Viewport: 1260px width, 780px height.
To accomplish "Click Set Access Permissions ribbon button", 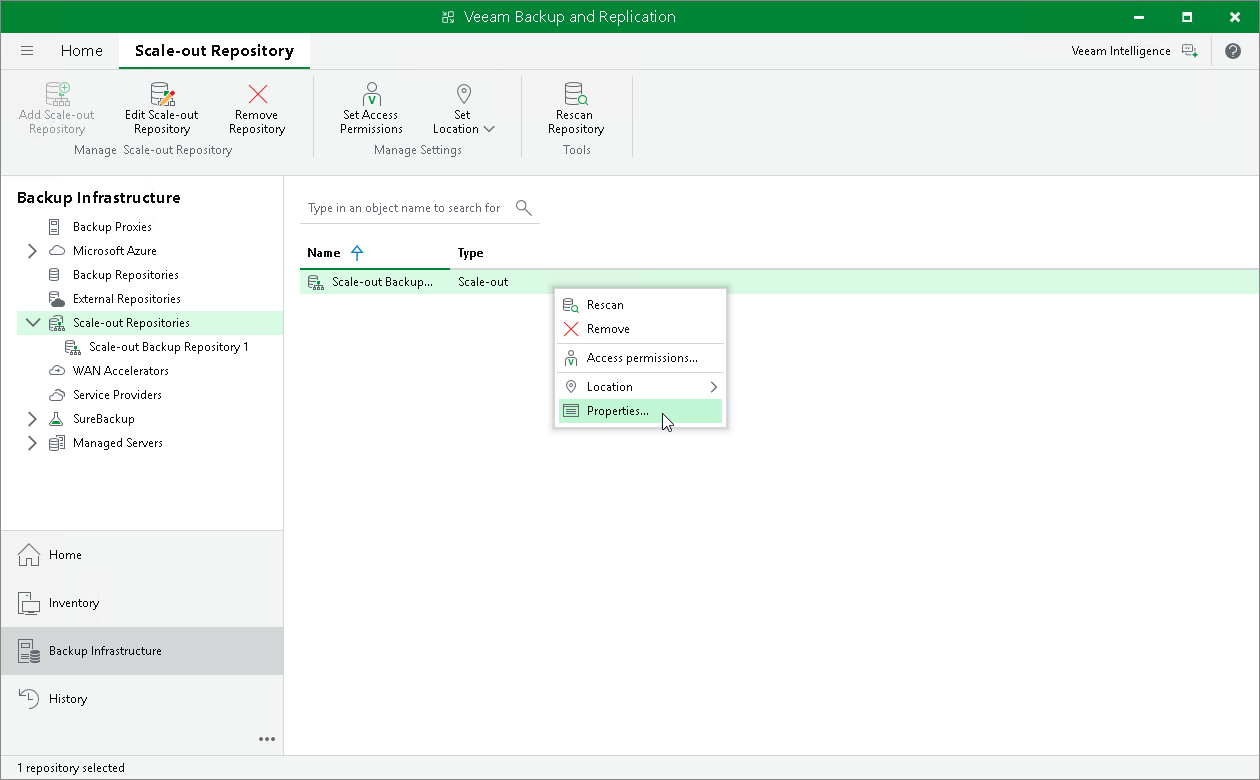I will click(x=371, y=109).
